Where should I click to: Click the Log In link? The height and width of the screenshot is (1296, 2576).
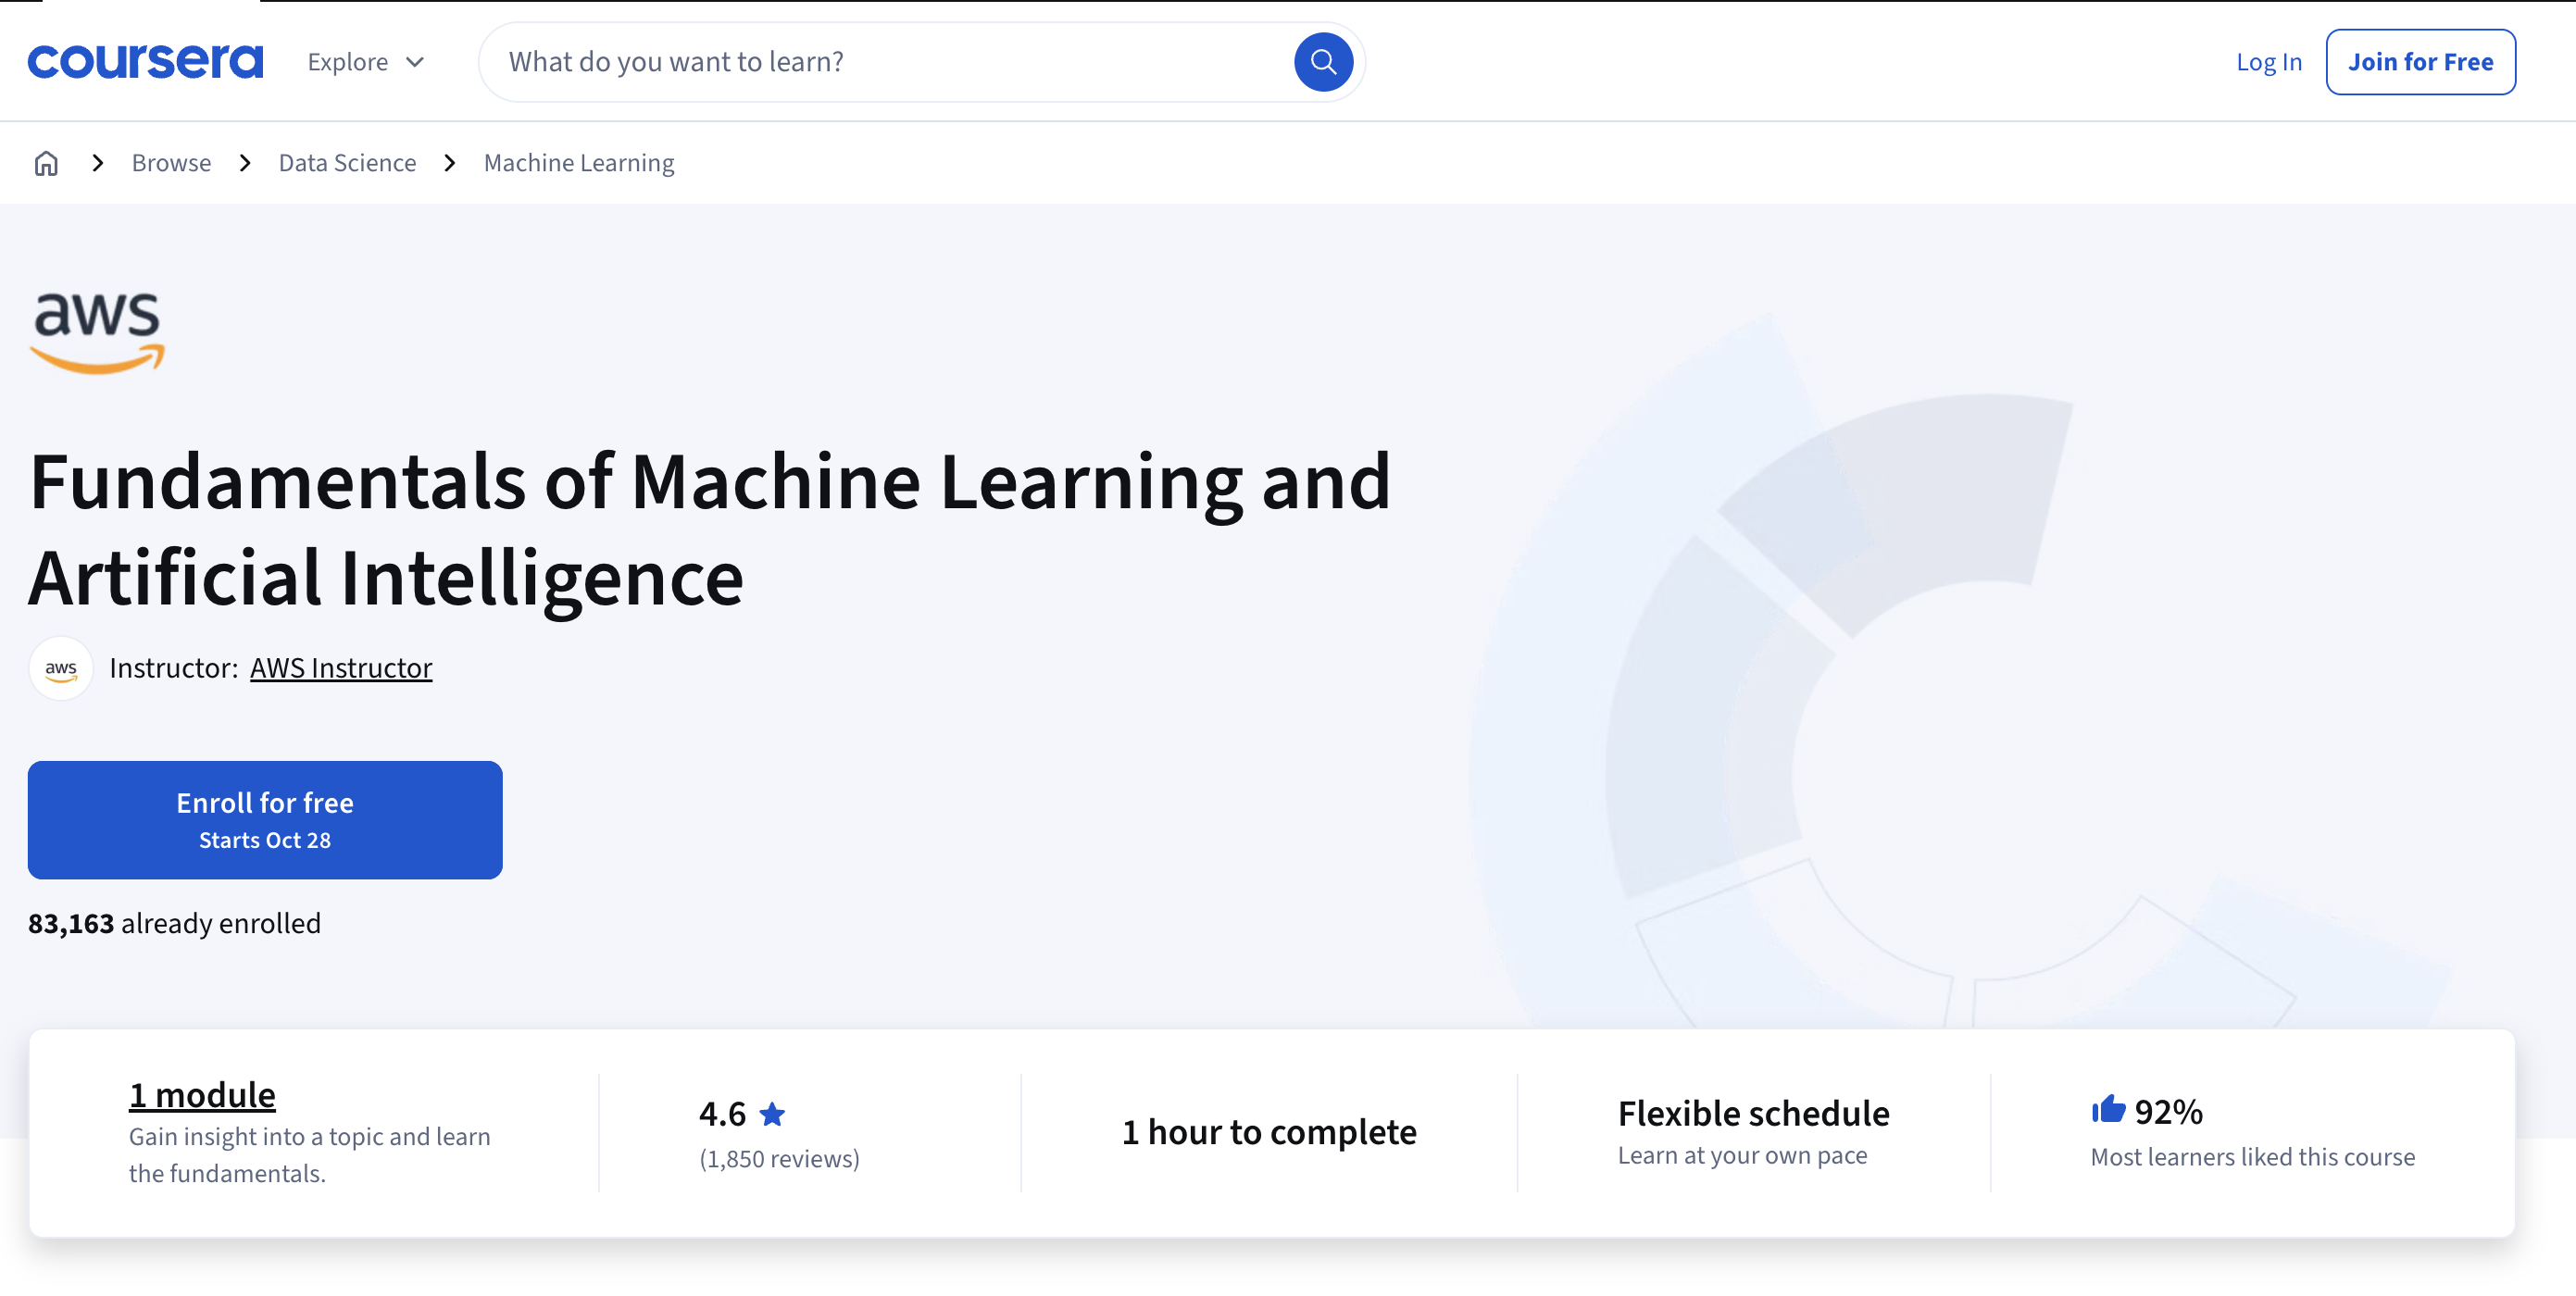coord(2269,61)
